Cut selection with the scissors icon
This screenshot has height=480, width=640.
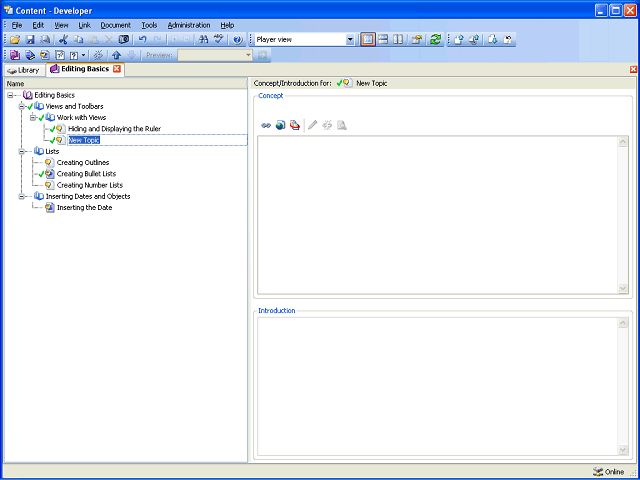[x=63, y=40]
